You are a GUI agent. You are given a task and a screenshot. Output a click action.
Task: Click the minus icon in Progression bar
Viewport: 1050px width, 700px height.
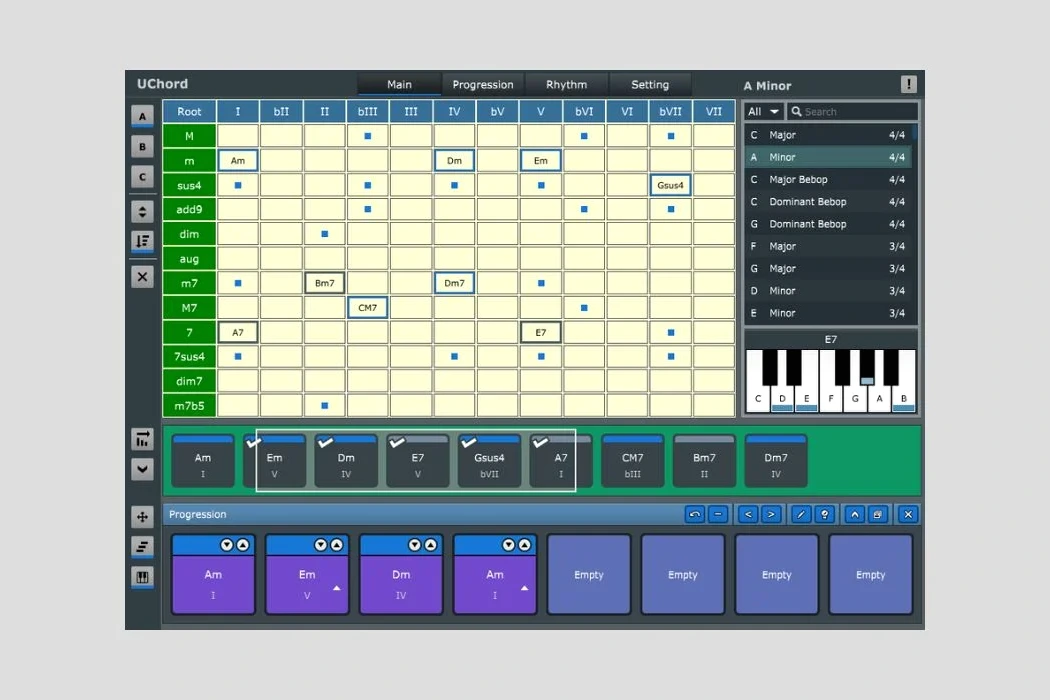tap(718, 514)
